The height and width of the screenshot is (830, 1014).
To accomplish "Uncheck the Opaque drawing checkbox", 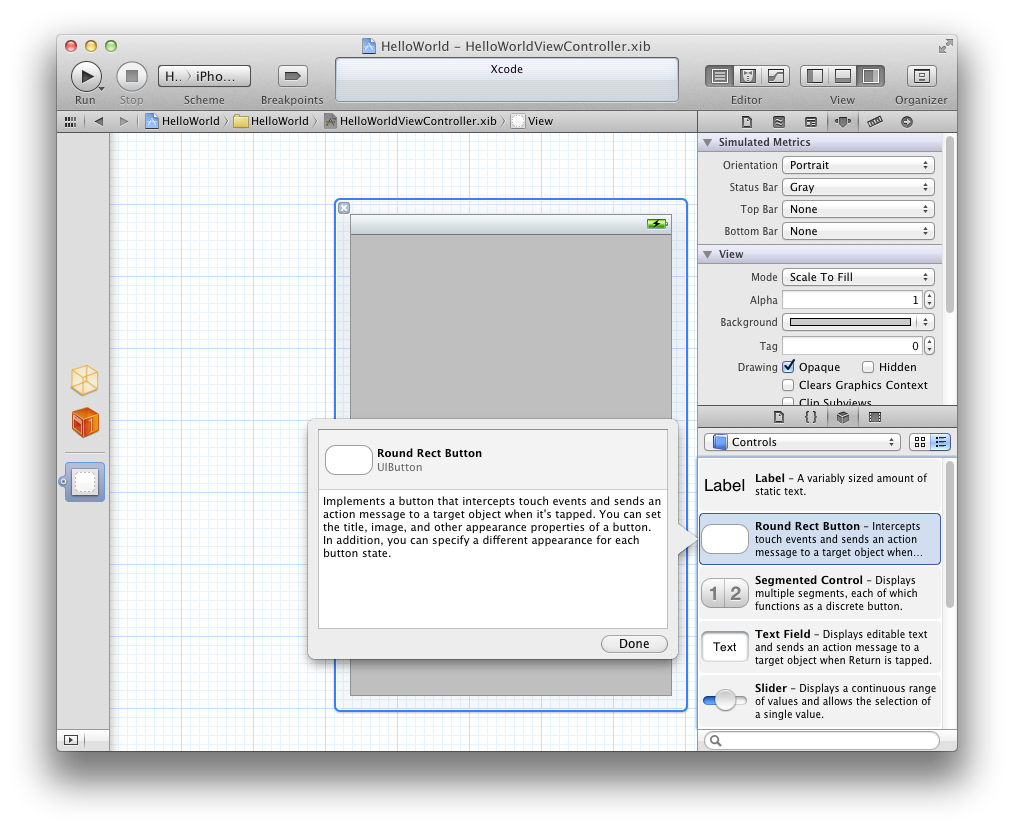I will [x=790, y=366].
